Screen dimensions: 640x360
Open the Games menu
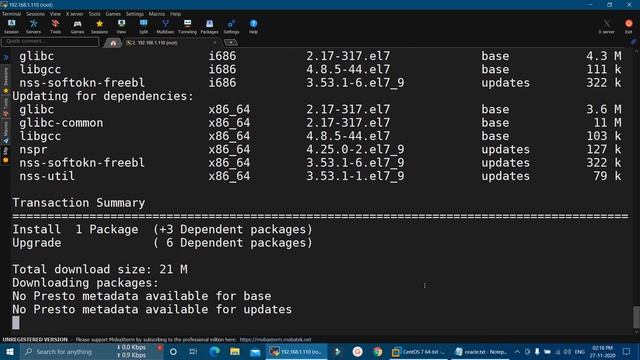coord(113,14)
